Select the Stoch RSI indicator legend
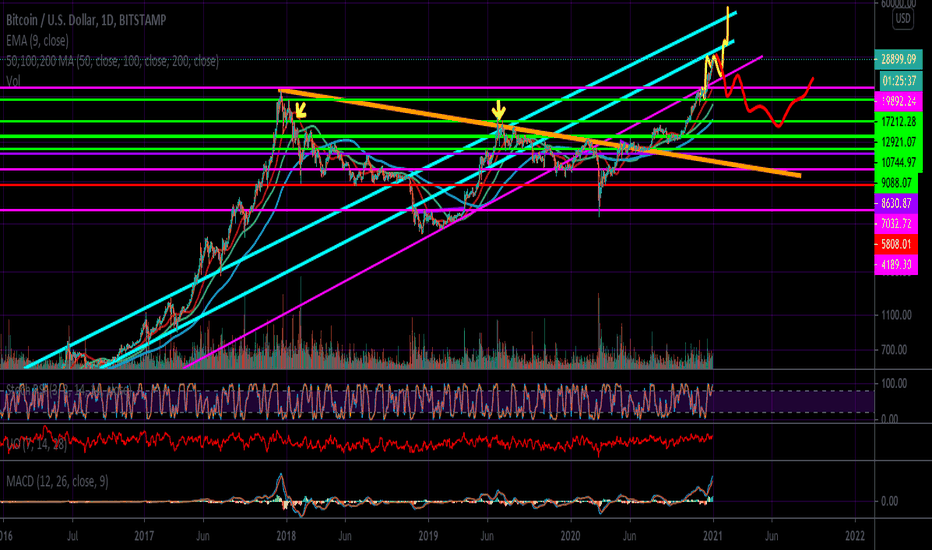The image size is (932, 550). coord(68,389)
